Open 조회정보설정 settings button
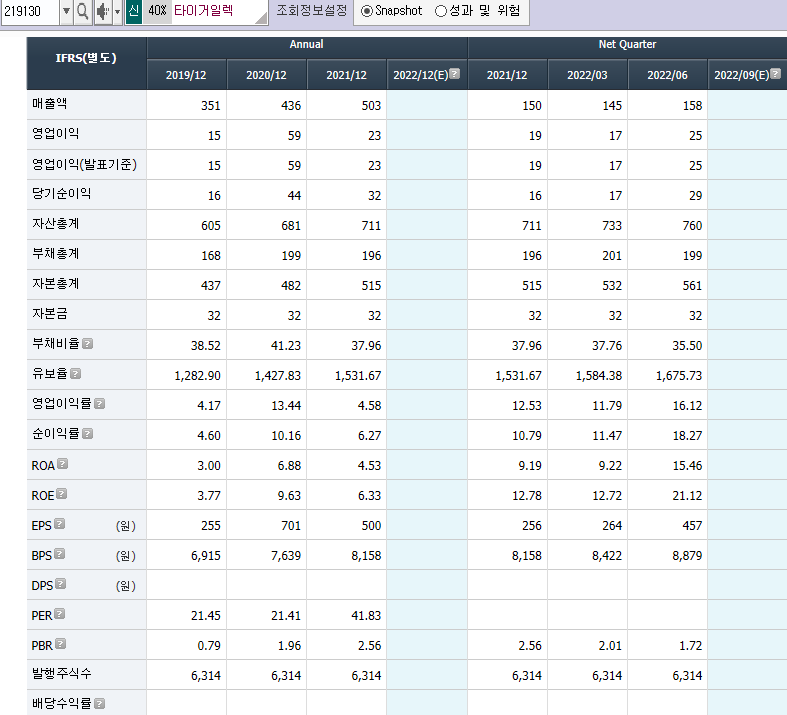Viewport: 787px width, 715px height. tap(311, 11)
